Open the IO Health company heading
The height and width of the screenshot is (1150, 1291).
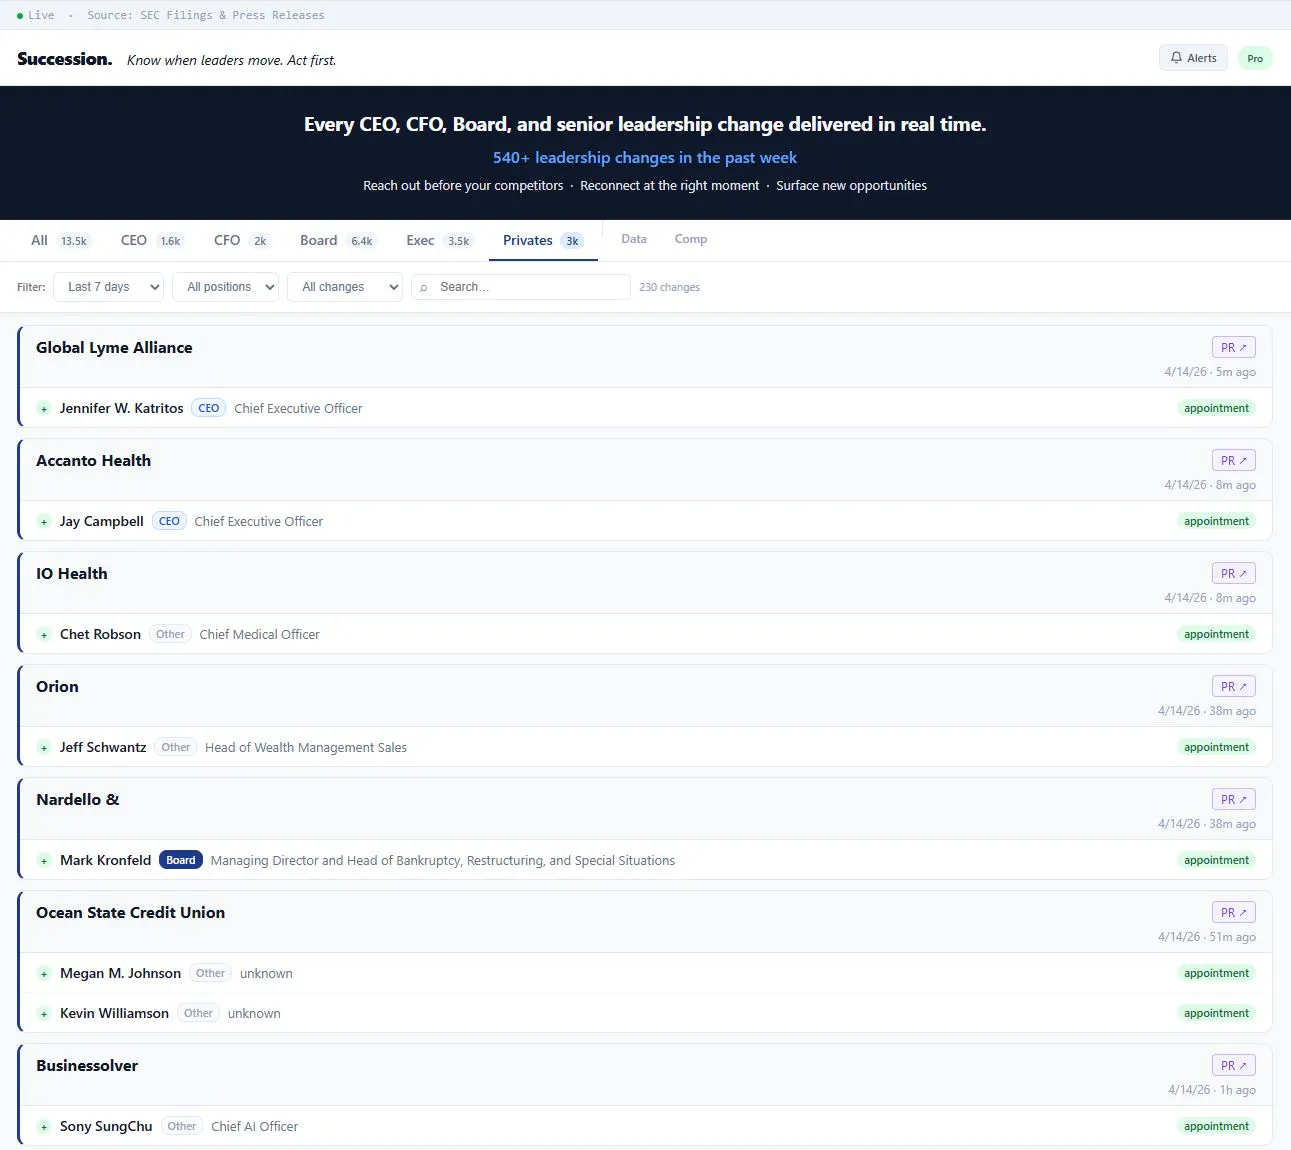(x=71, y=573)
